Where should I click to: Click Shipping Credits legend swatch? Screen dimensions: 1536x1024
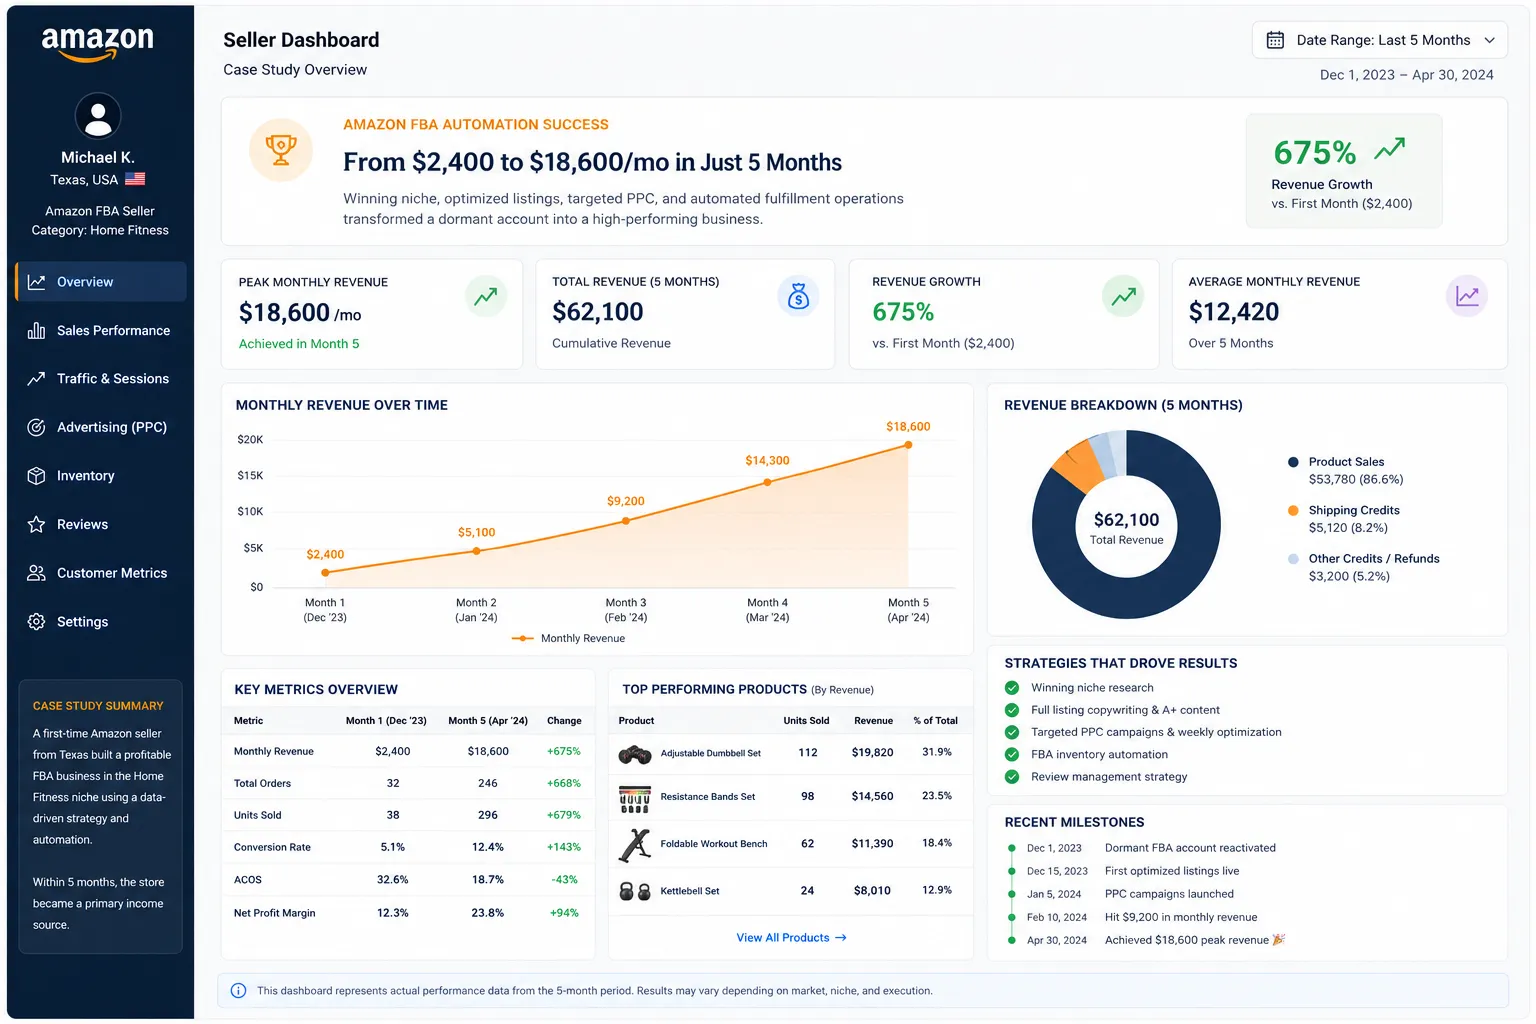1293,510
